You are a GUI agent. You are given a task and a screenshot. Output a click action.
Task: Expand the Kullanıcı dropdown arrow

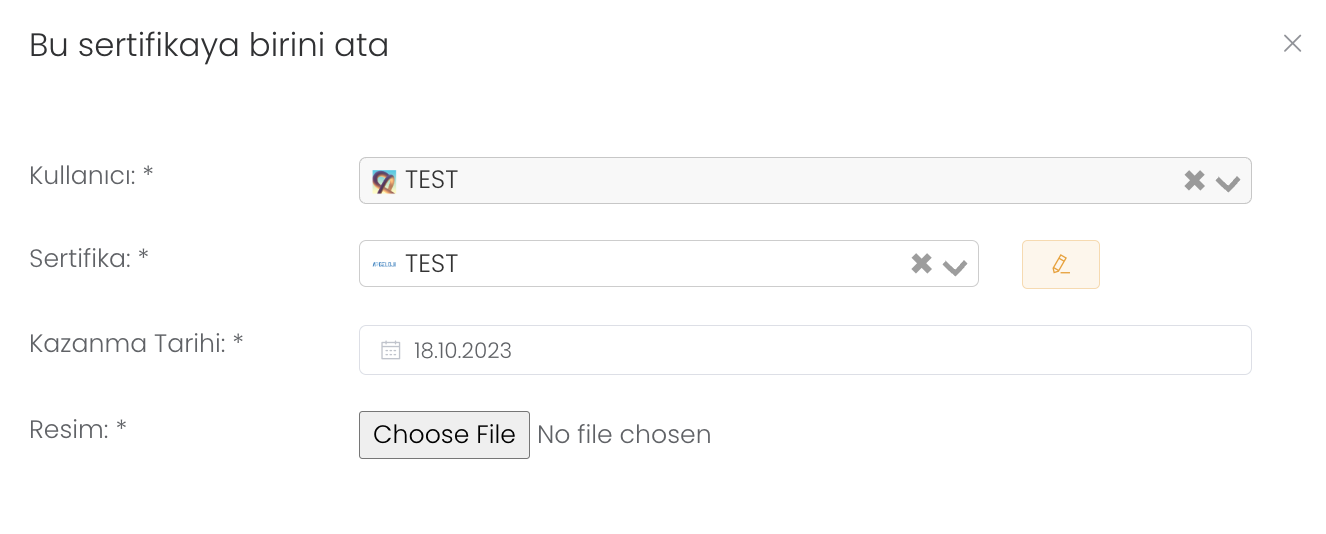(x=1228, y=182)
